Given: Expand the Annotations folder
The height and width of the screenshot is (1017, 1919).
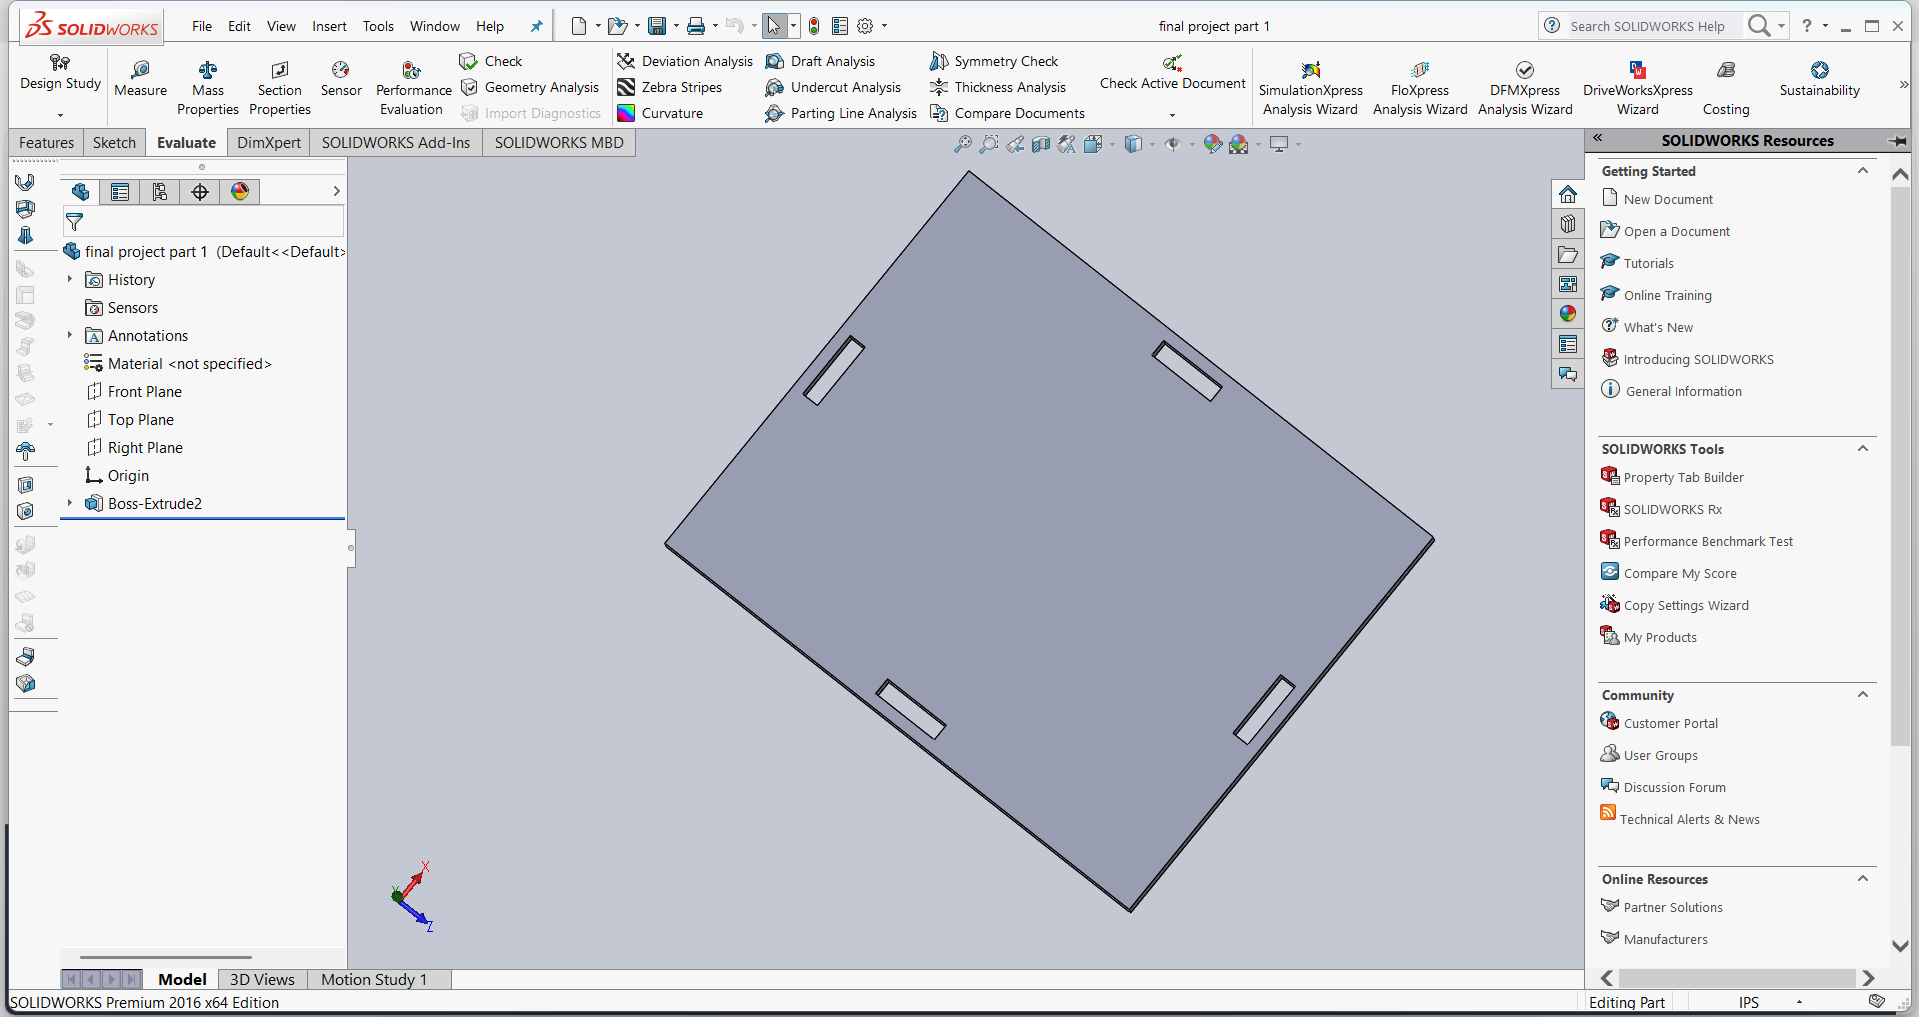Looking at the screenshot, I should [x=69, y=335].
